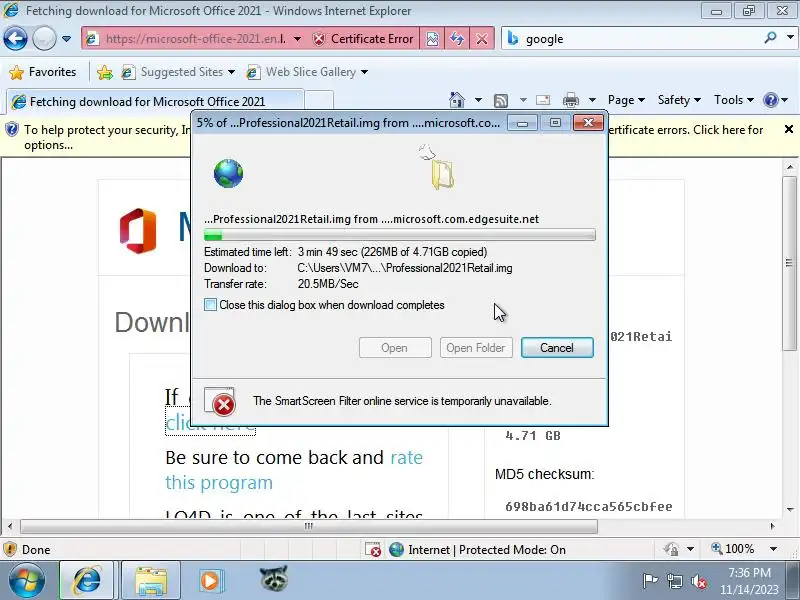The image size is (800, 600).
Task: Expand the zoom dropdown arrow
Action: coord(773,549)
